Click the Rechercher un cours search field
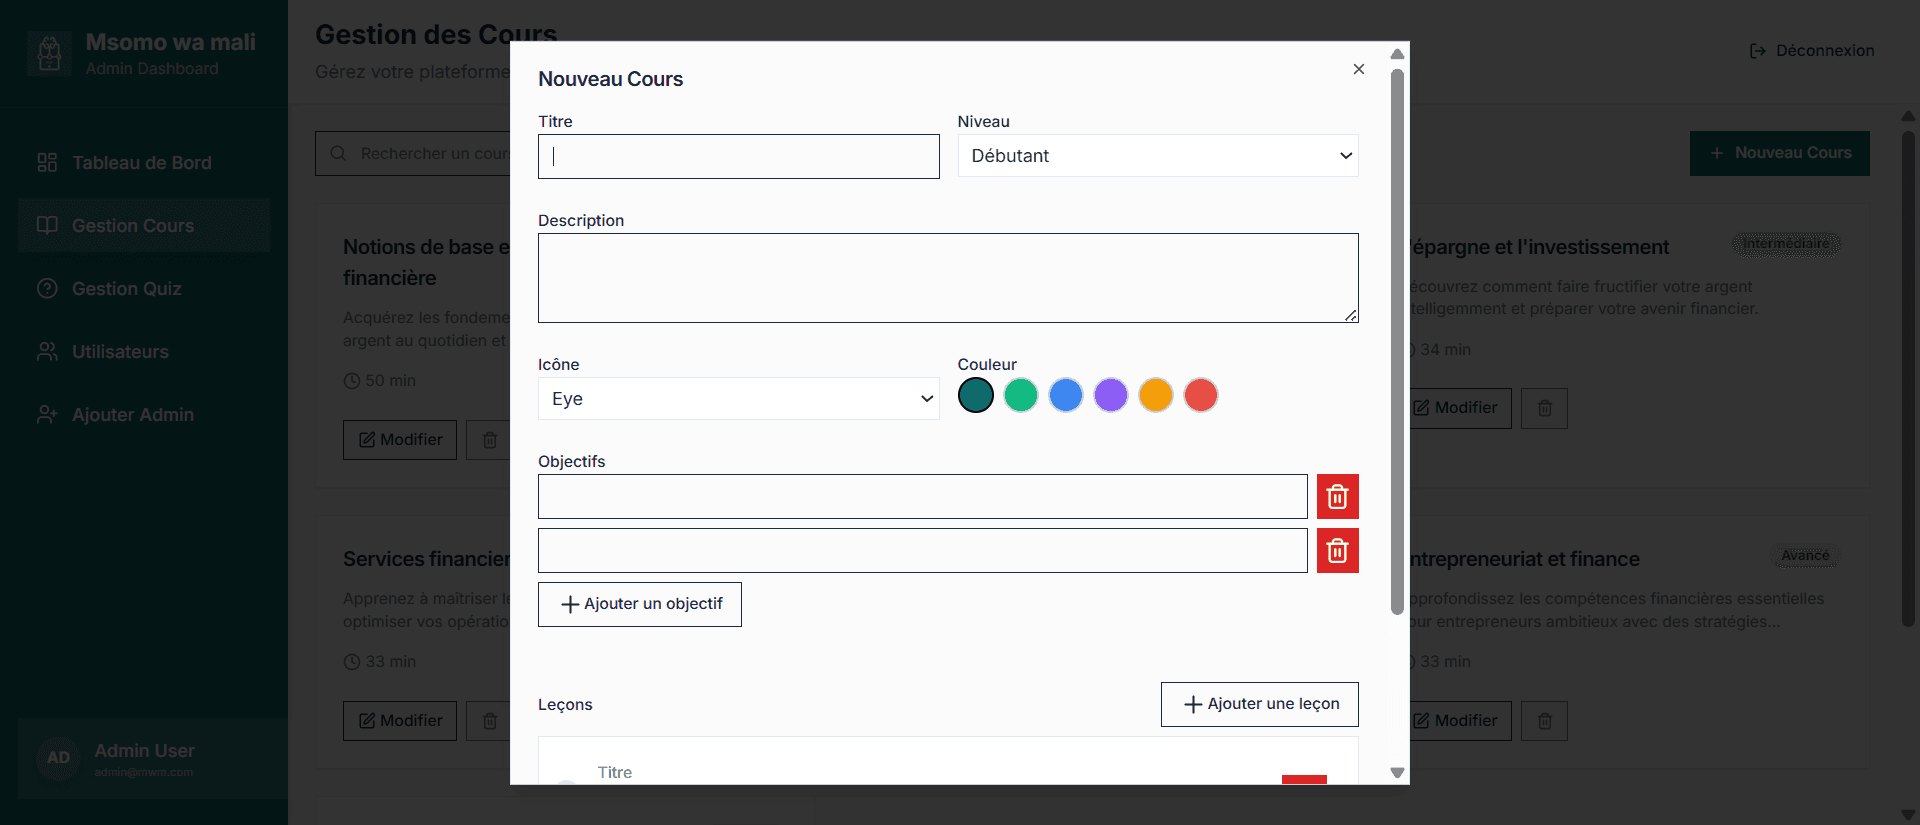 click(413, 154)
